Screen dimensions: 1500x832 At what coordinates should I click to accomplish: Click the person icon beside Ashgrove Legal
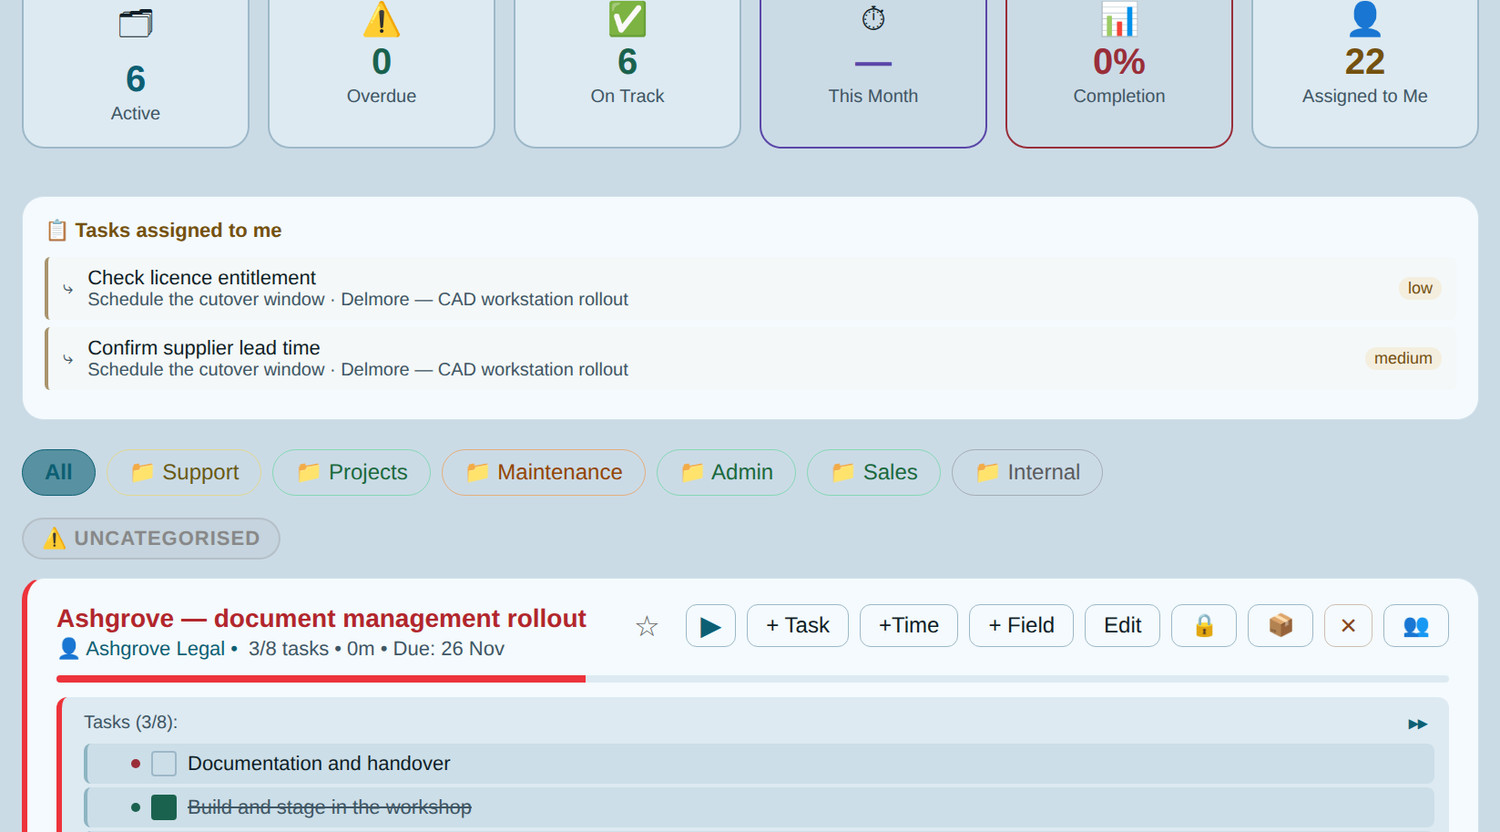(69, 649)
